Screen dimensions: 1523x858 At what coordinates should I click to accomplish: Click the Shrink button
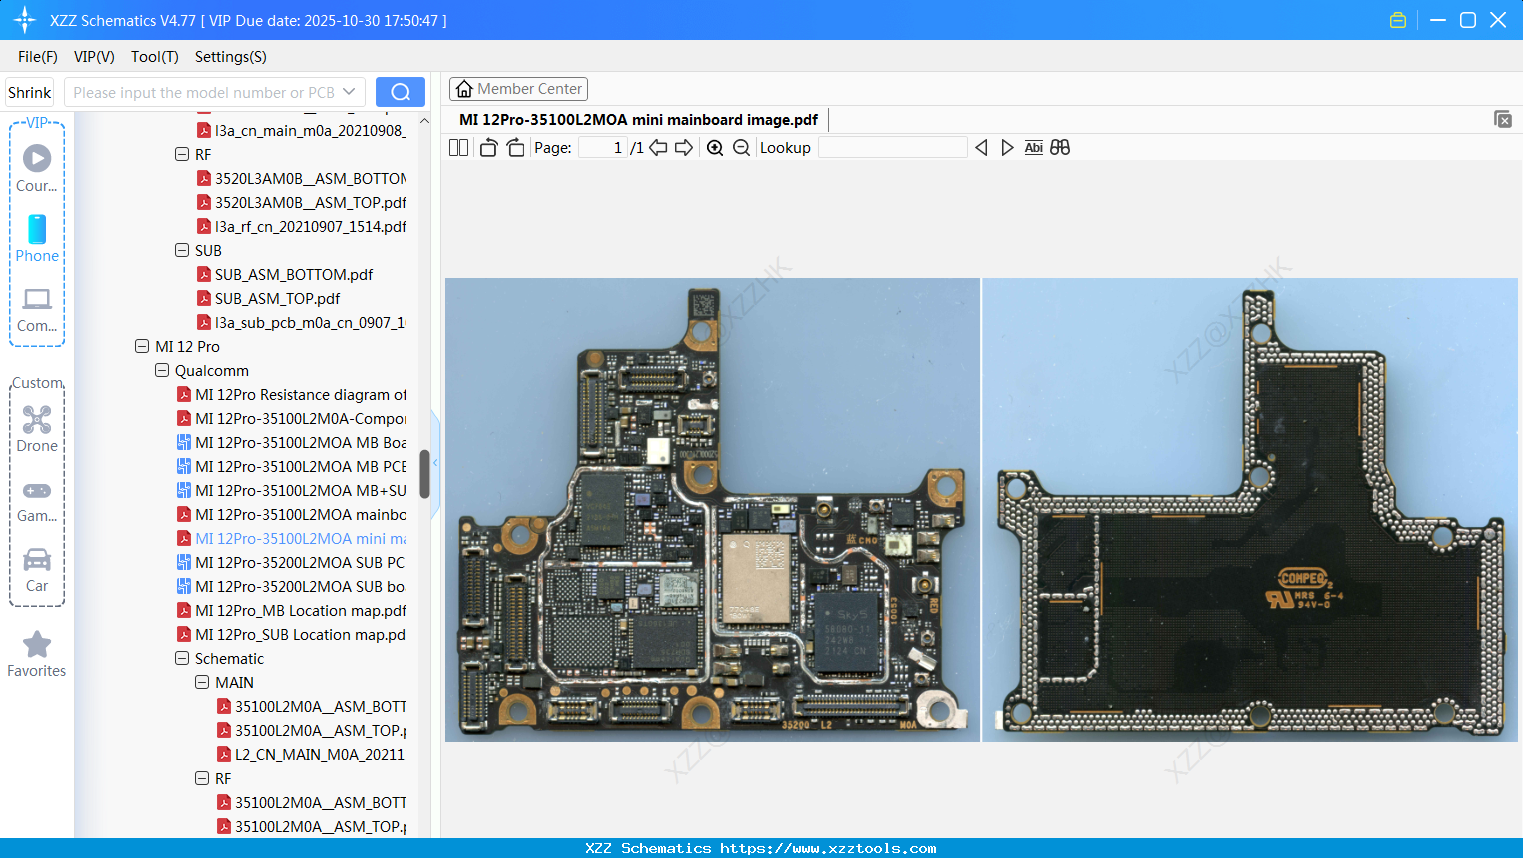pyautogui.click(x=29, y=91)
